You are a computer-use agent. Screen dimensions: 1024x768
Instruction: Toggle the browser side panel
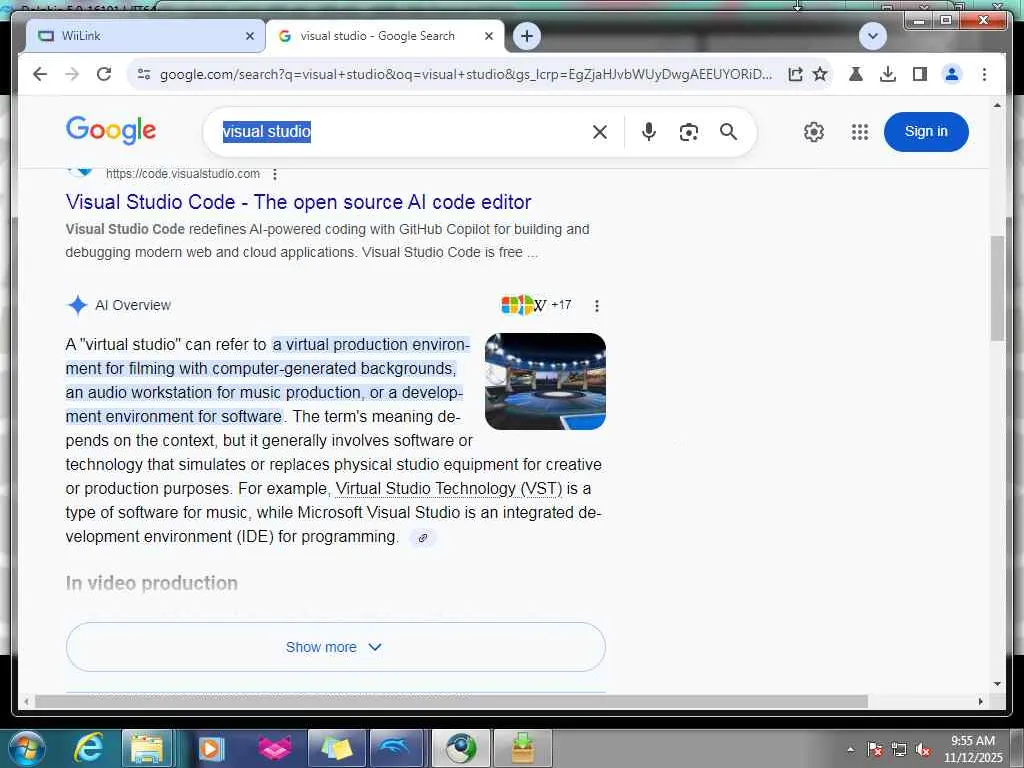(x=920, y=74)
